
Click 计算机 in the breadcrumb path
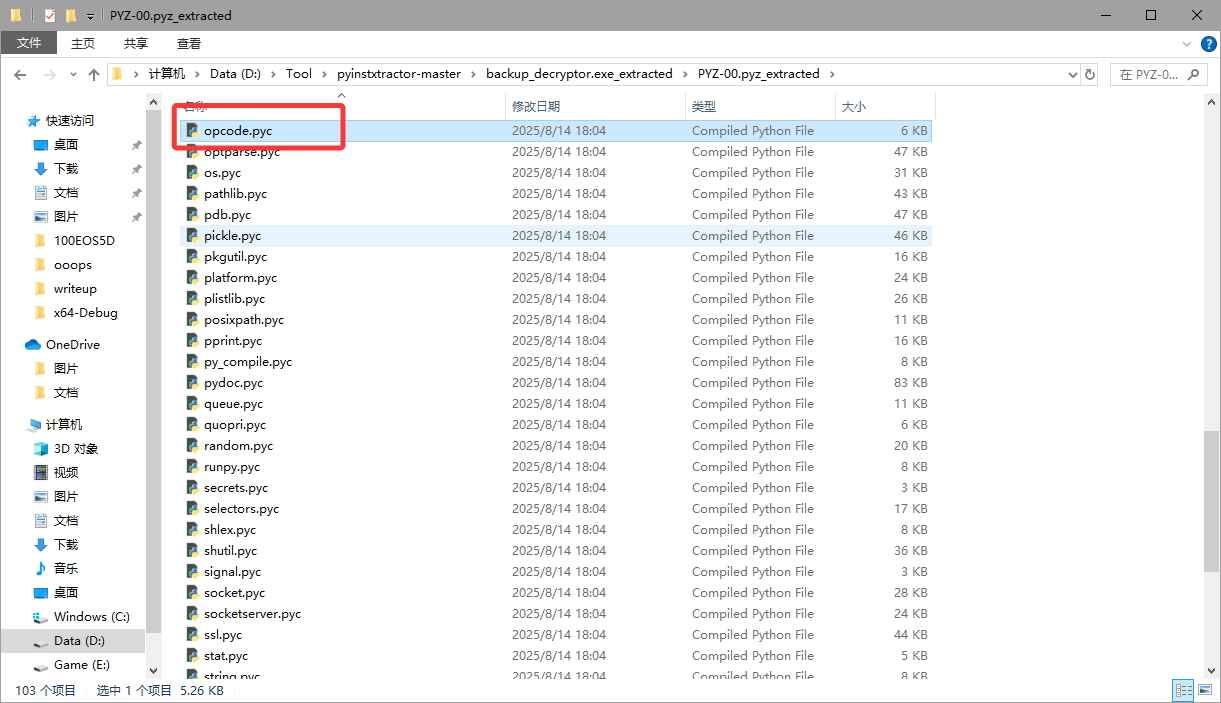pyautogui.click(x=167, y=74)
